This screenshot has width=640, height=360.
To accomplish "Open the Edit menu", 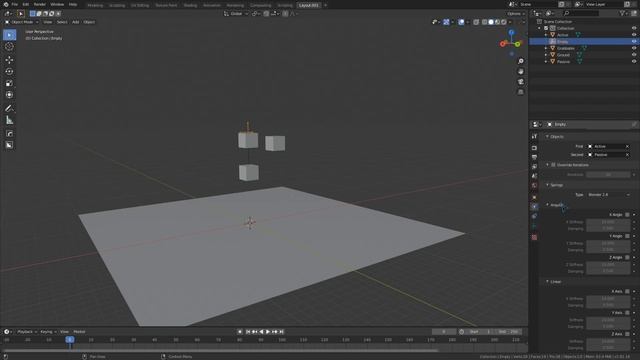I will click(x=26, y=4).
